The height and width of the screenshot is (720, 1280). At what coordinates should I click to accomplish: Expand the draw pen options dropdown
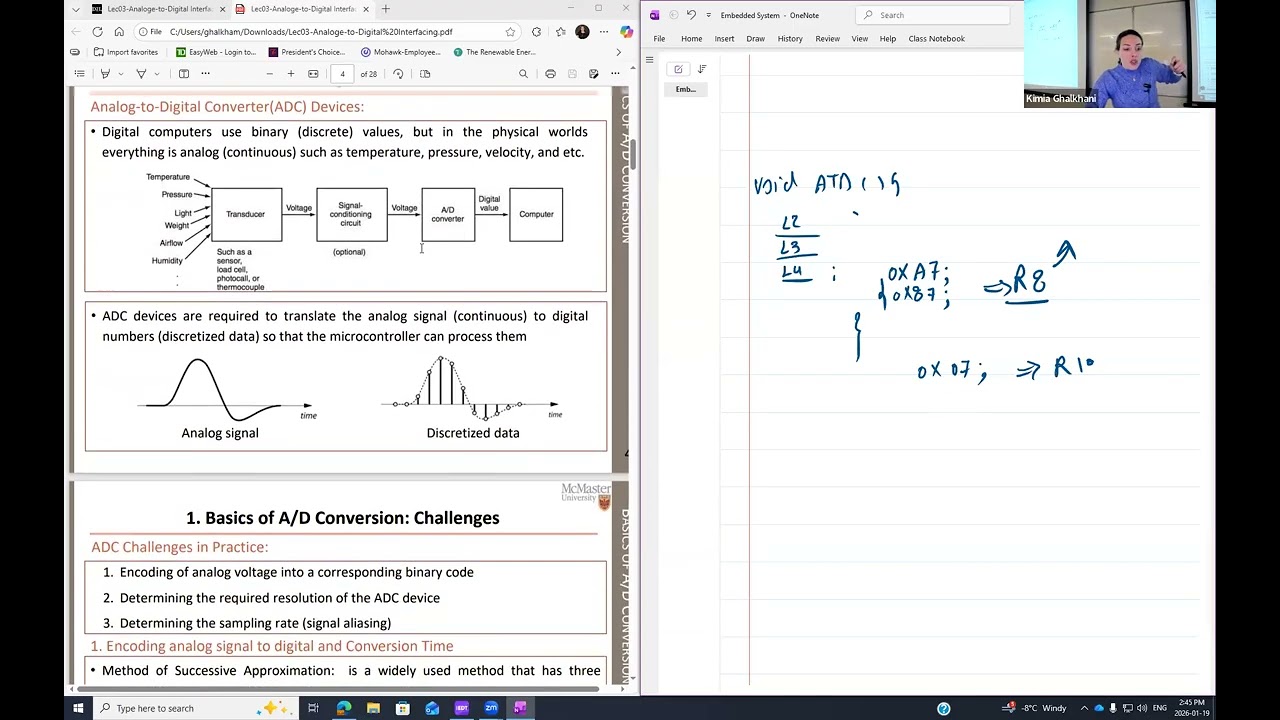click(x=120, y=74)
